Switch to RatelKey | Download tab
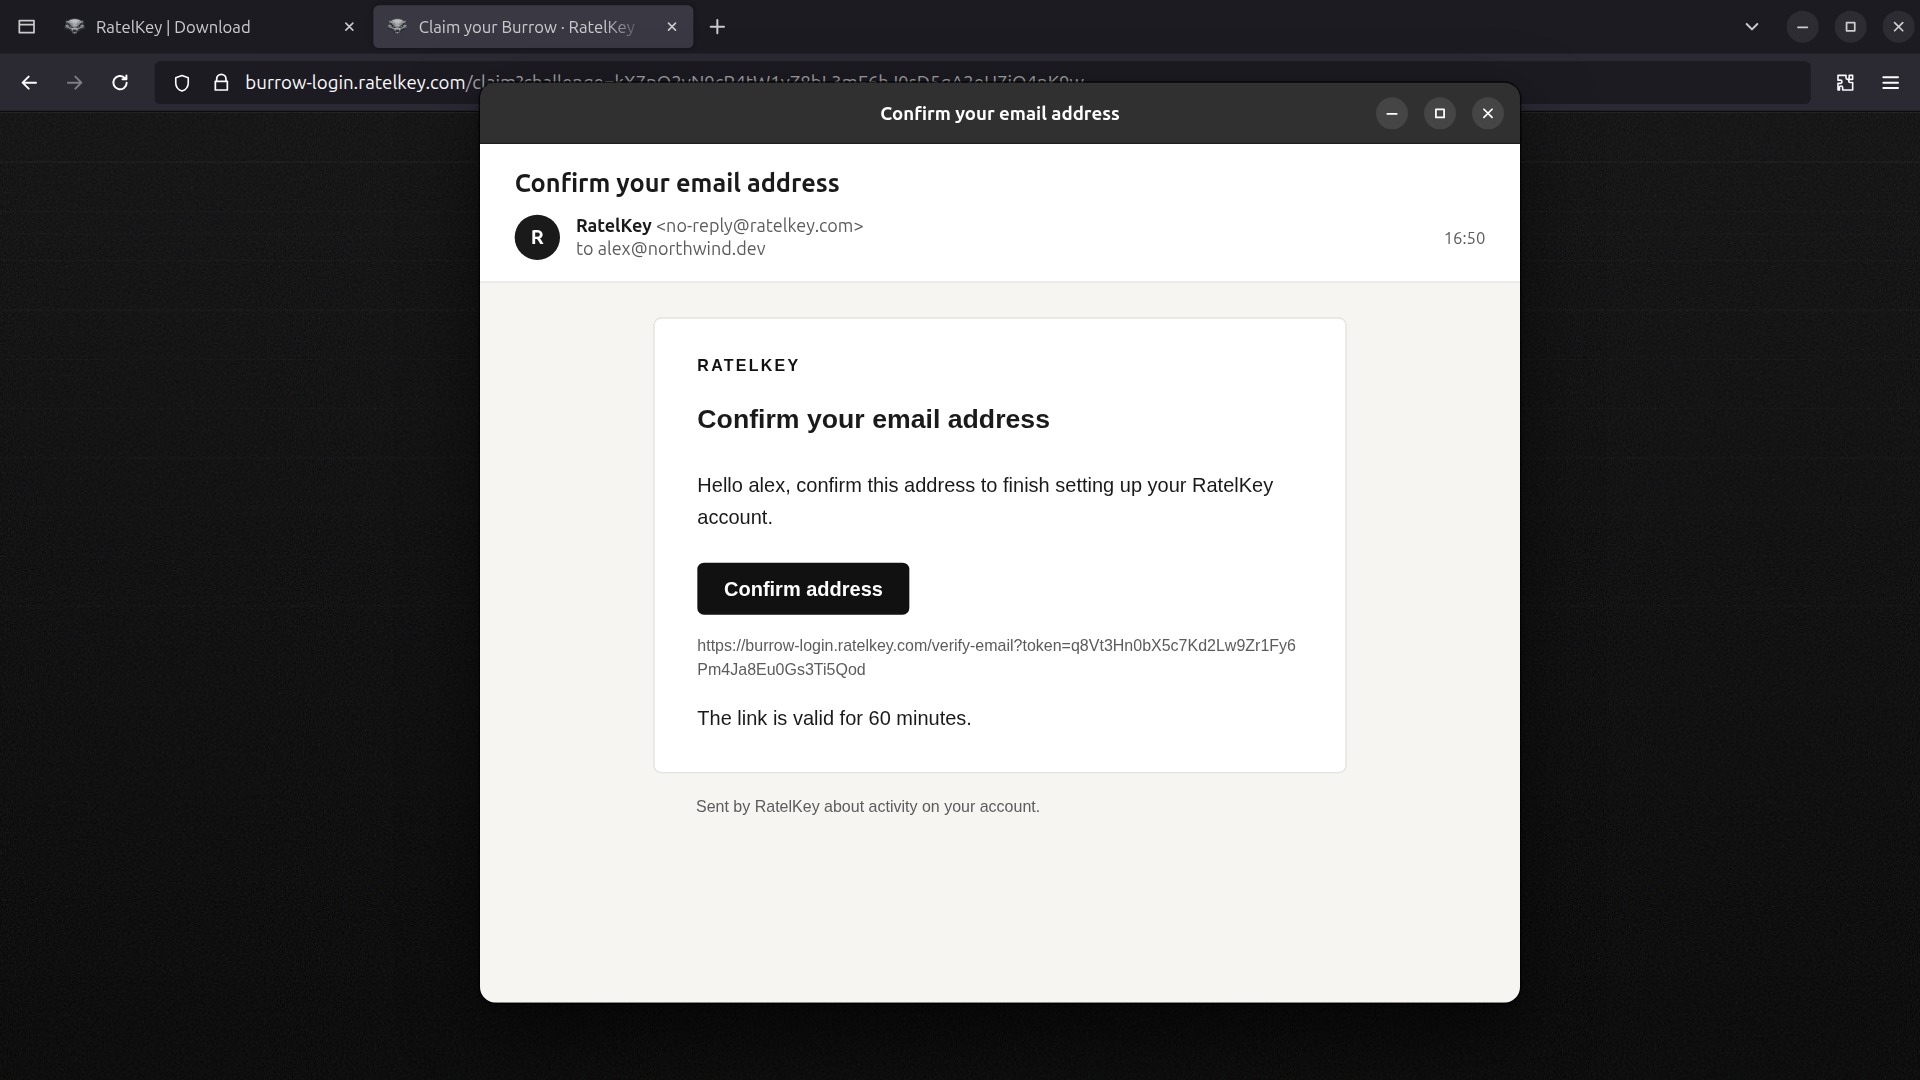The image size is (1920, 1080). click(210, 27)
